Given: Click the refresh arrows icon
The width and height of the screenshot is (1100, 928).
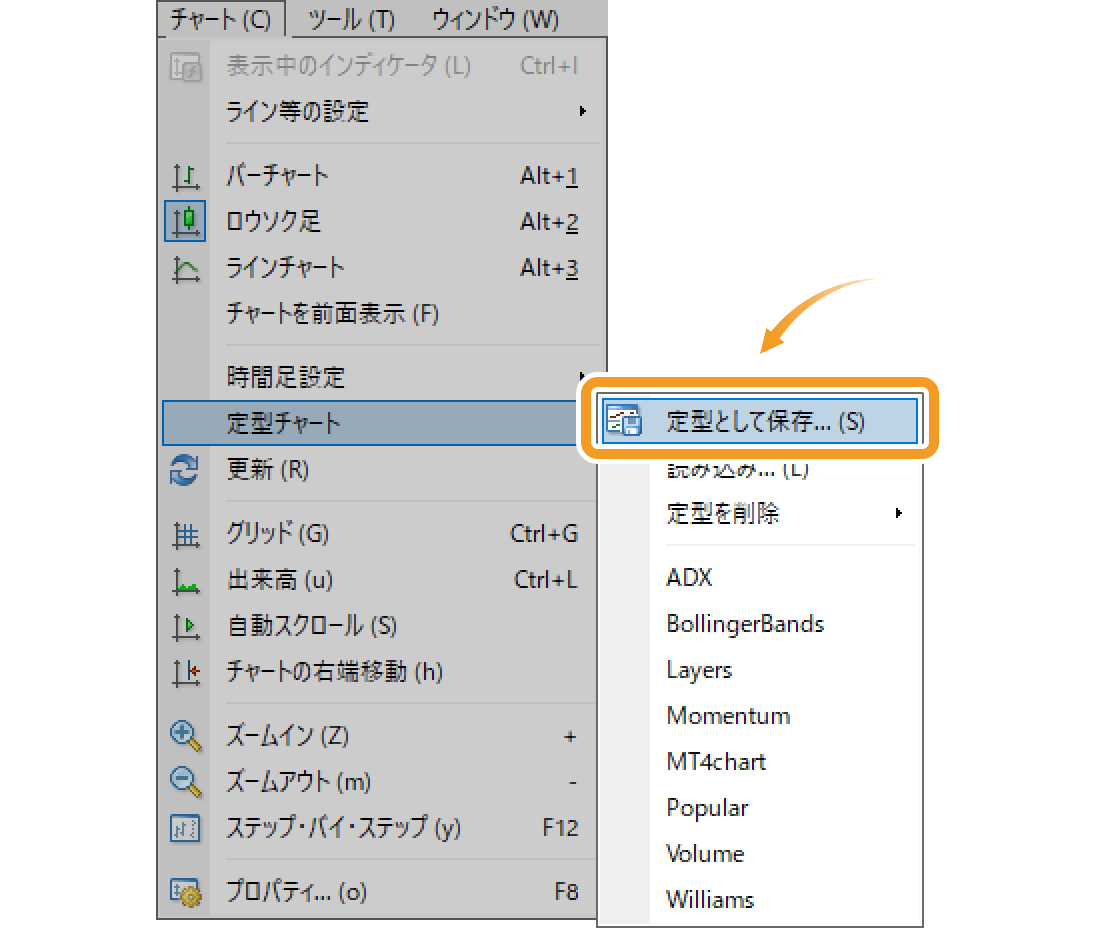Looking at the screenshot, I should [185, 470].
